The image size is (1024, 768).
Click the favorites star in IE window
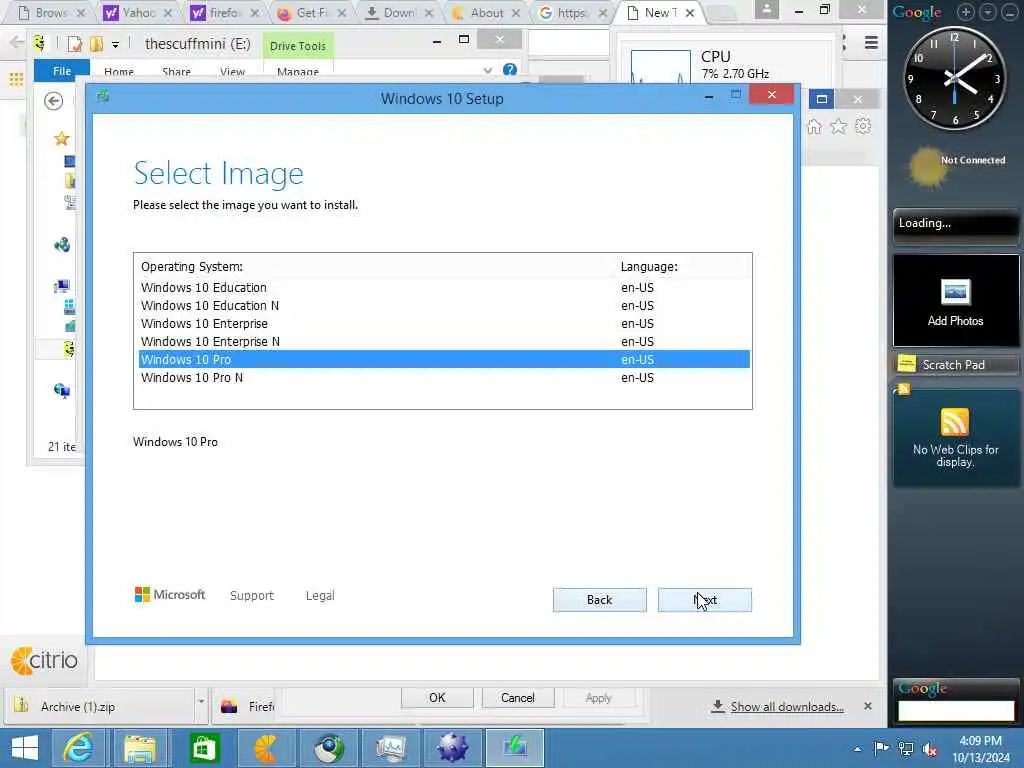839,127
